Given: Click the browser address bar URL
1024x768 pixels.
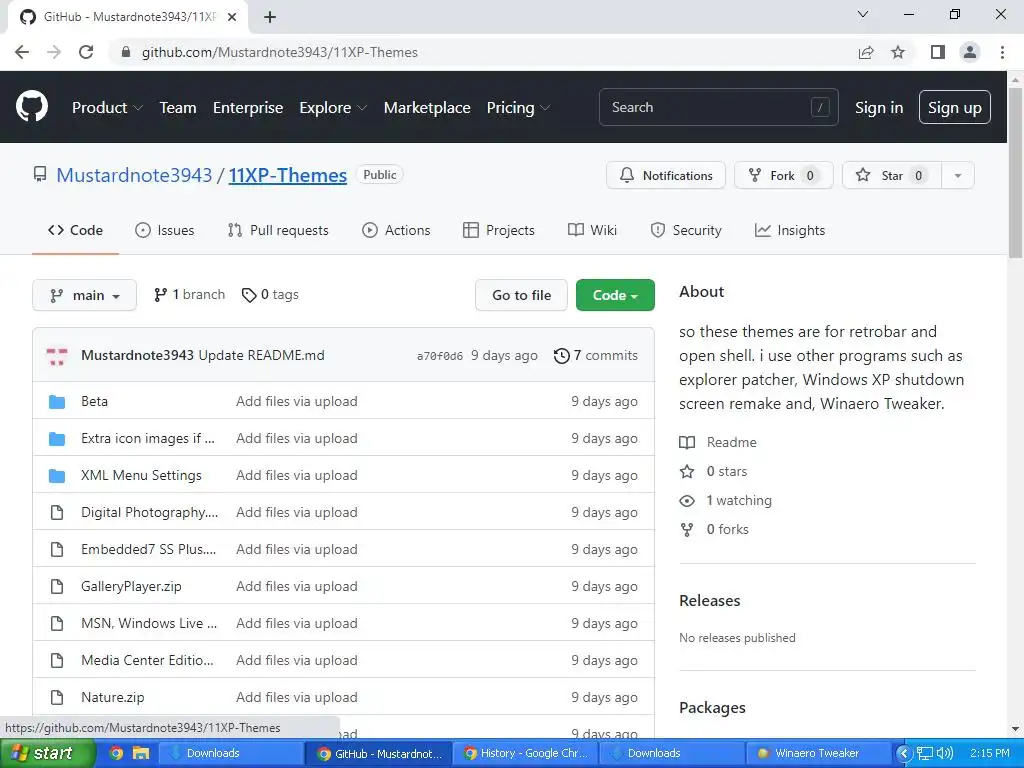Looking at the screenshot, I should pos(280,52).
